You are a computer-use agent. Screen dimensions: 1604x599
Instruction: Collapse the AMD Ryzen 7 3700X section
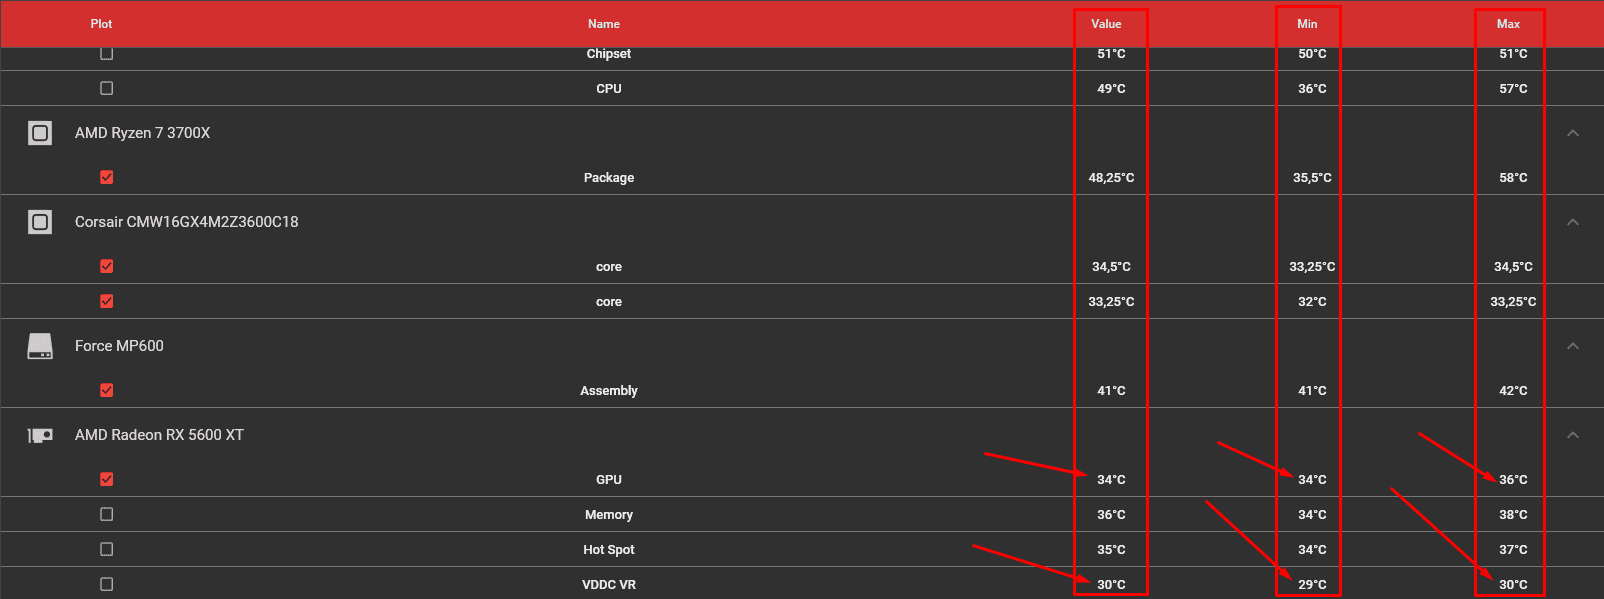[x=1573, y=133]
